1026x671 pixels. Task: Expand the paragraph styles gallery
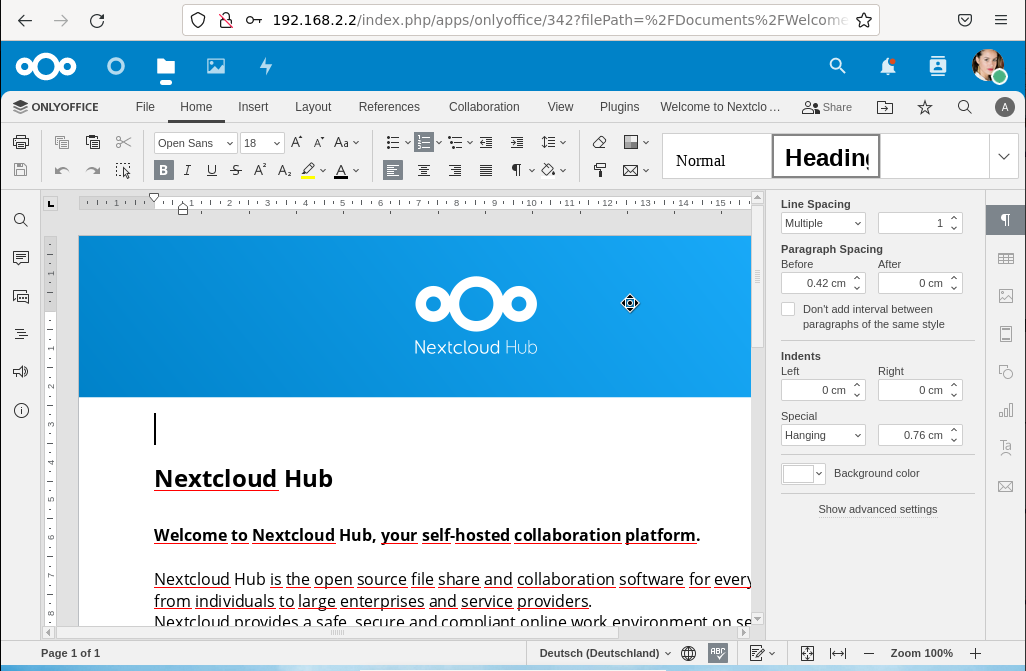[x=1004, y=156]
